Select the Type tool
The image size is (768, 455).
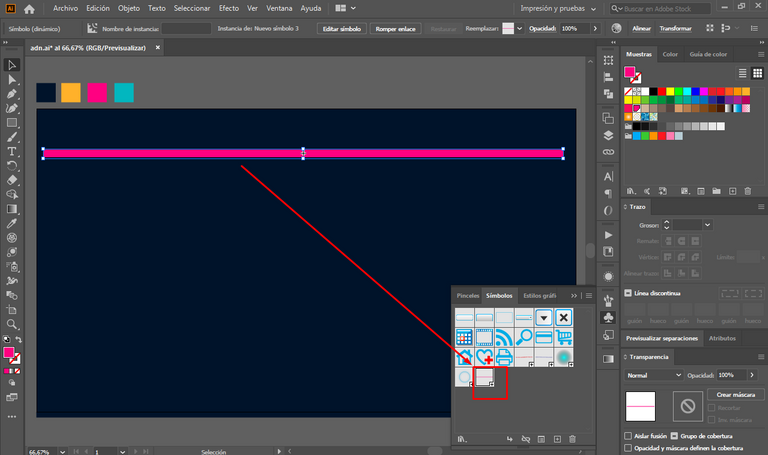tap(12, 151)
